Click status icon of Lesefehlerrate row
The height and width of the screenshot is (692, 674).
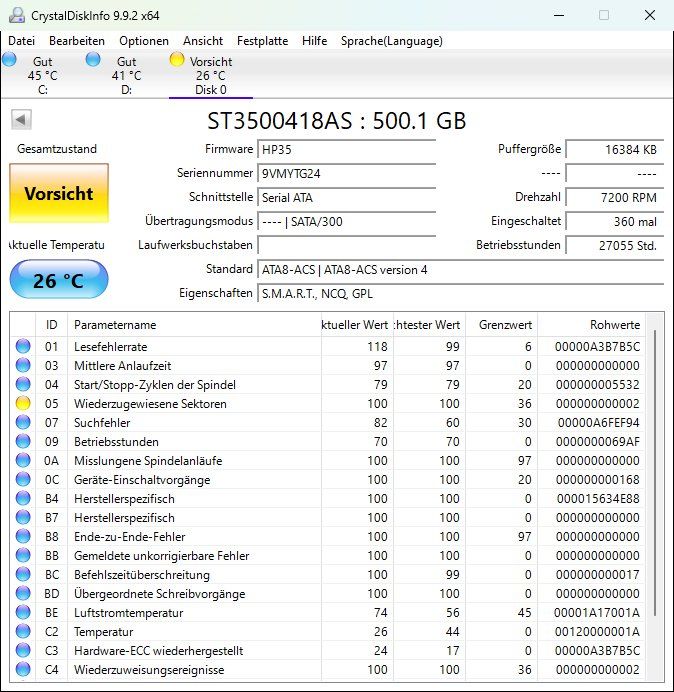pos(23,346)
